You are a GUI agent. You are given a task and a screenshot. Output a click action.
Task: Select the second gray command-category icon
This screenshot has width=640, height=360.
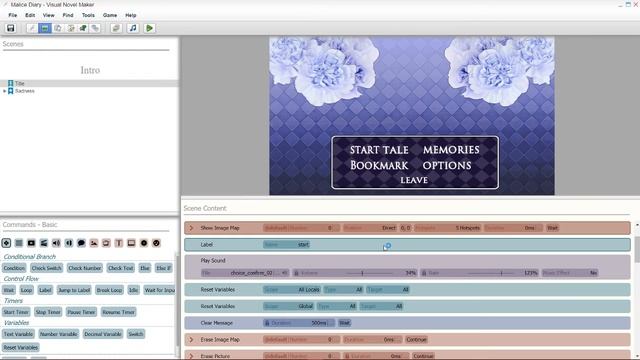(19, 243)
